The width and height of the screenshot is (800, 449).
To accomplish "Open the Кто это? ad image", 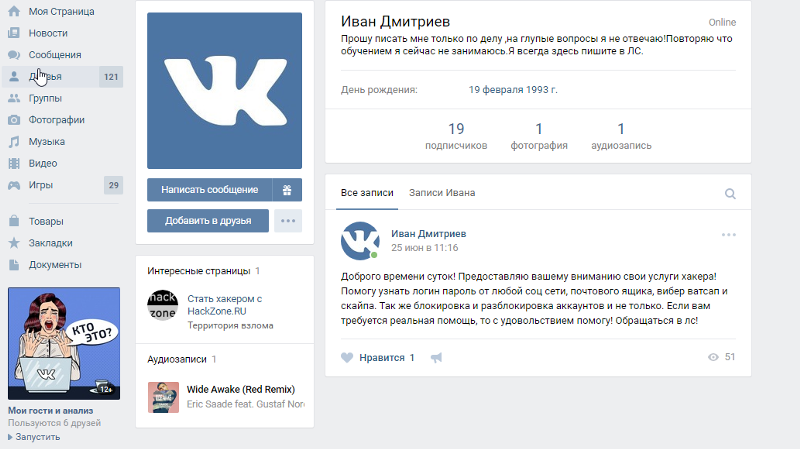I will (x=64, y=343).
